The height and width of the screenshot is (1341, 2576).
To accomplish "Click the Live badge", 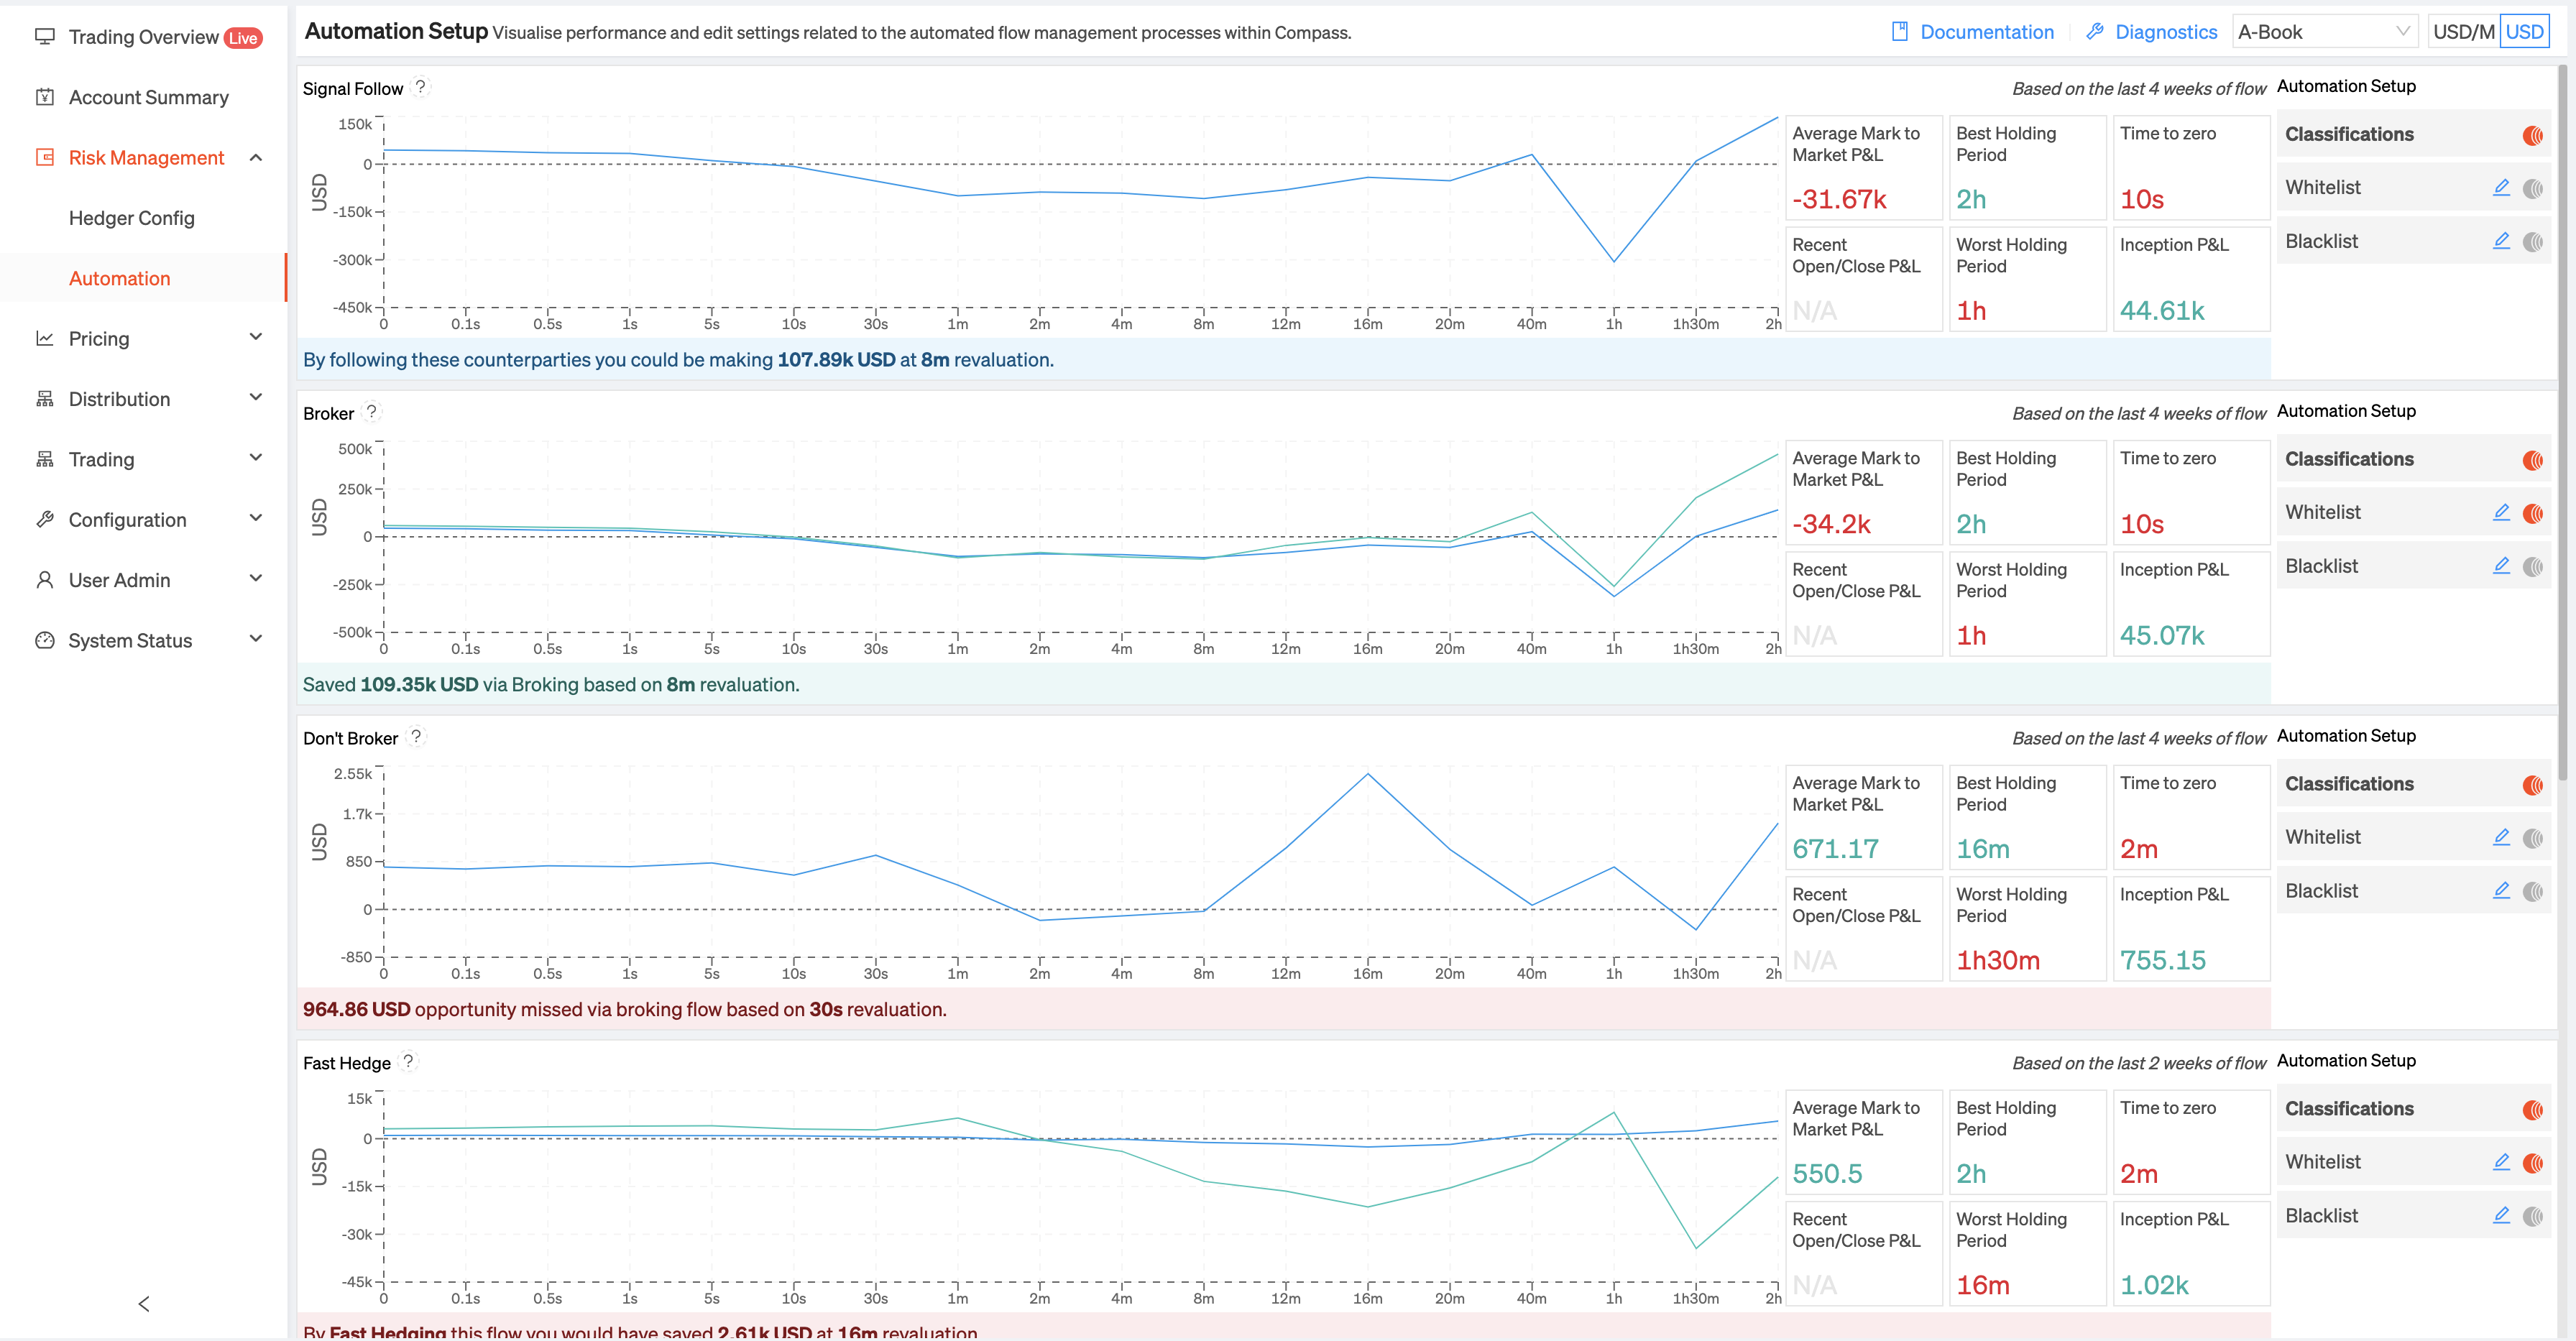I will click(x=243, y=38).
